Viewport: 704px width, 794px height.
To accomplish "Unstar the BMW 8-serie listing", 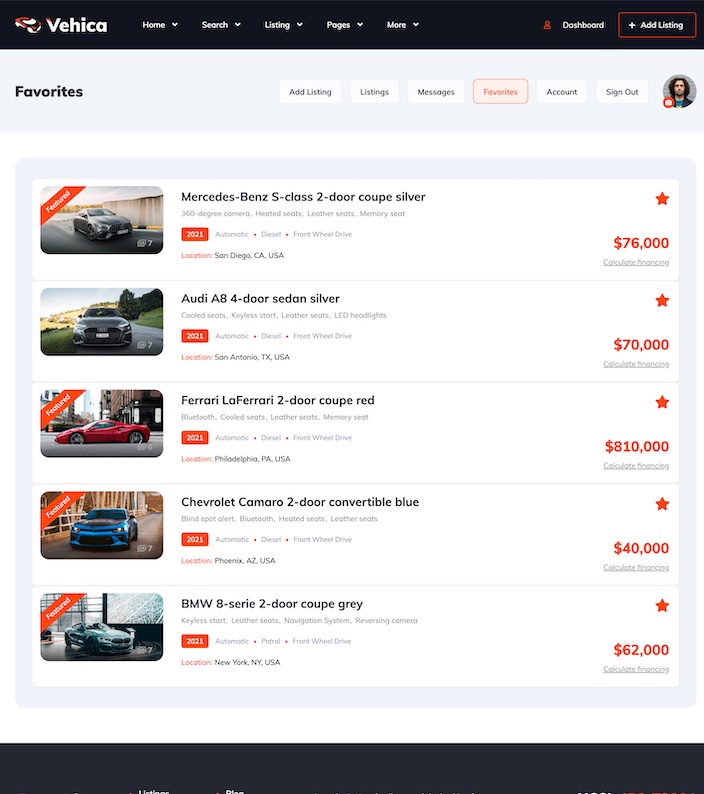I will coord(662,605).
